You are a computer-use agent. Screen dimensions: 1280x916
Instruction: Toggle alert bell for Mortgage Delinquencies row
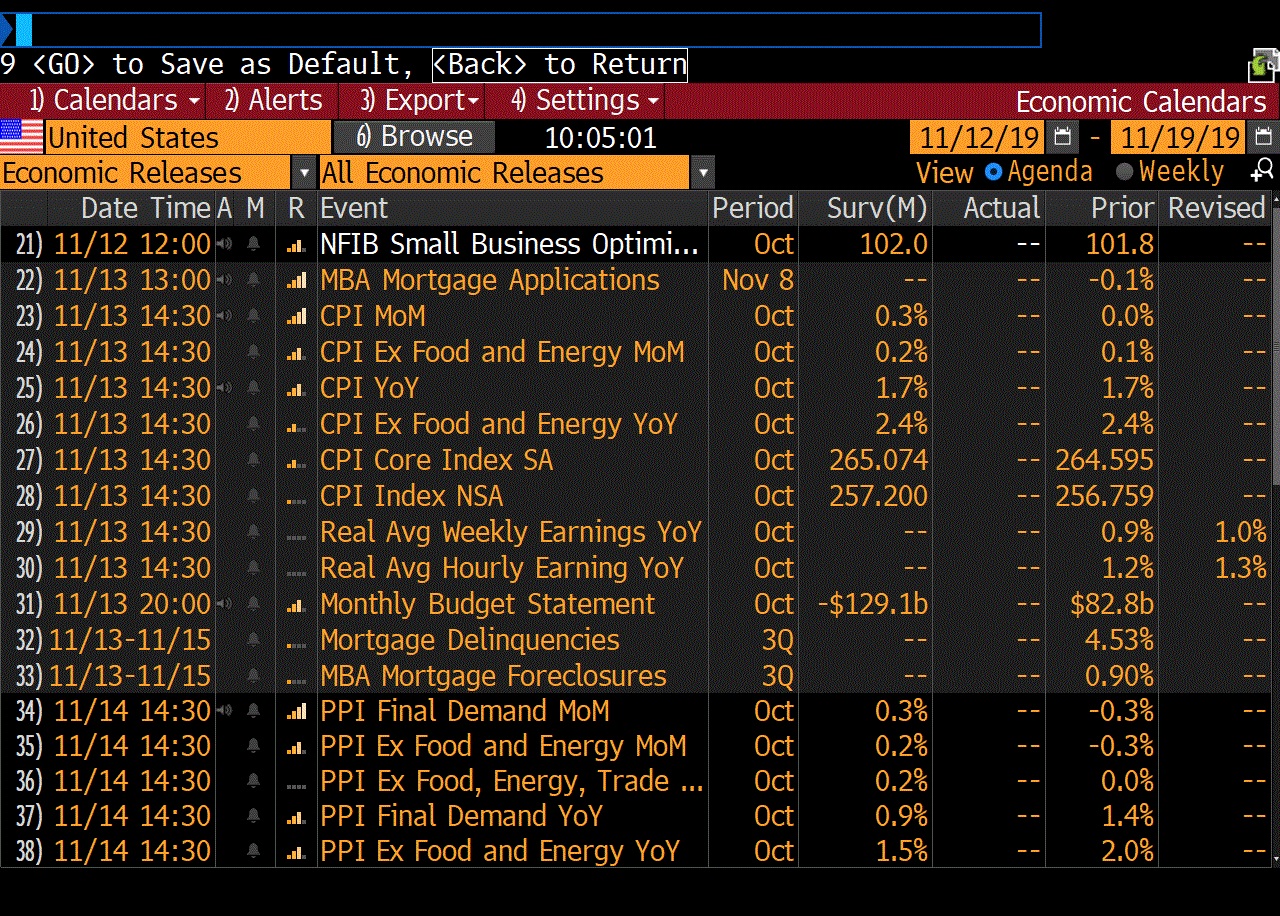point(254,640)
